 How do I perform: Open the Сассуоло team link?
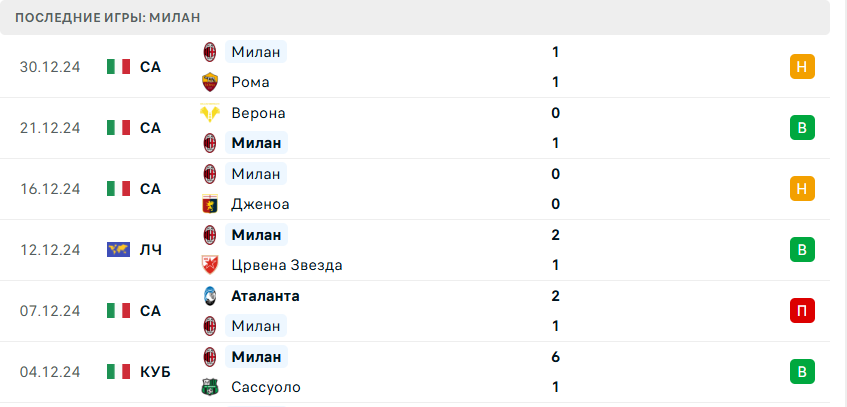[x=265, y=387]
